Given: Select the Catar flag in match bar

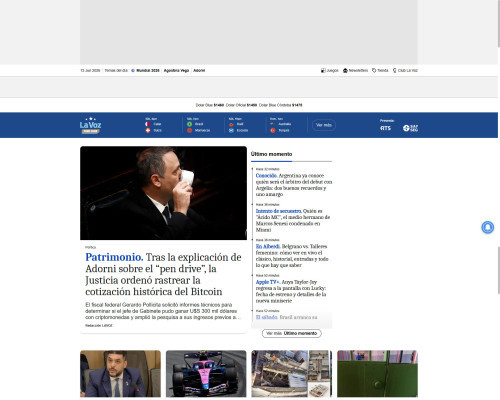Looking at the screenshot, I should 148,124.
